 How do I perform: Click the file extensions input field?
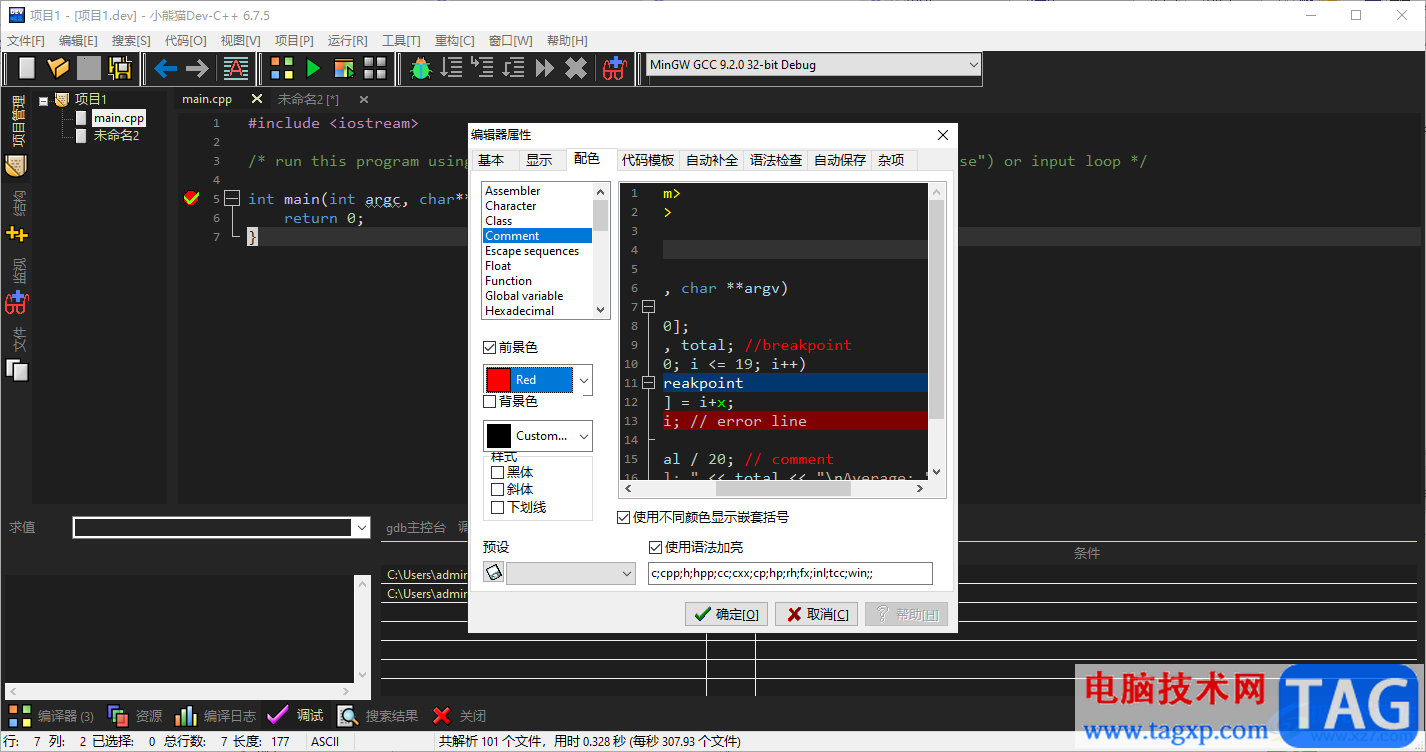790,573
